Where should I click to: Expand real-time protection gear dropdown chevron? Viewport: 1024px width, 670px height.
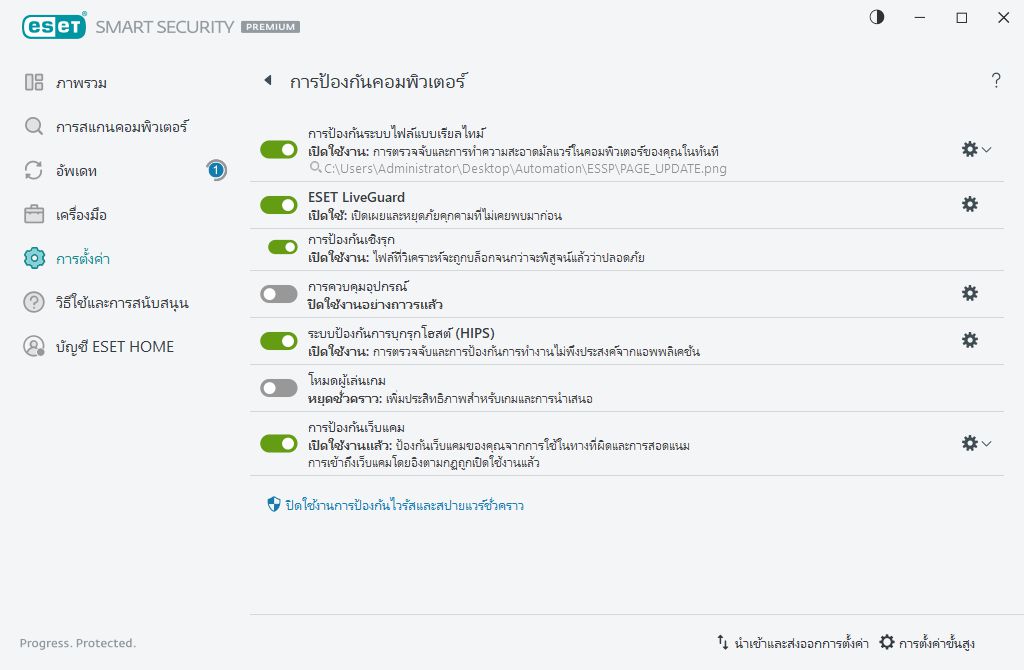coord(989,149)
